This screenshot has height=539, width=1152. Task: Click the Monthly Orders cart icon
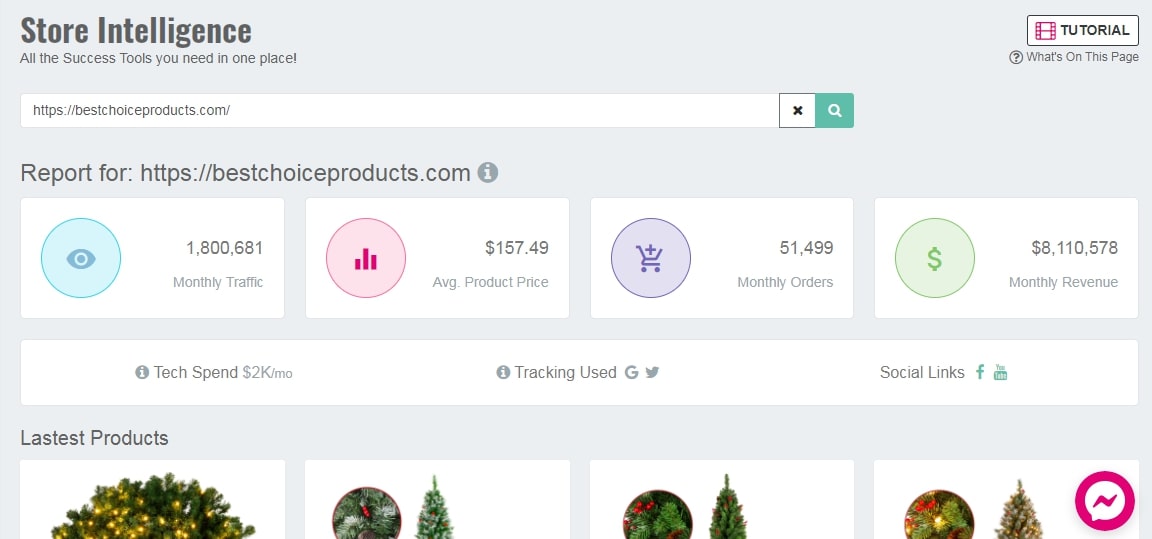(650, 258)
